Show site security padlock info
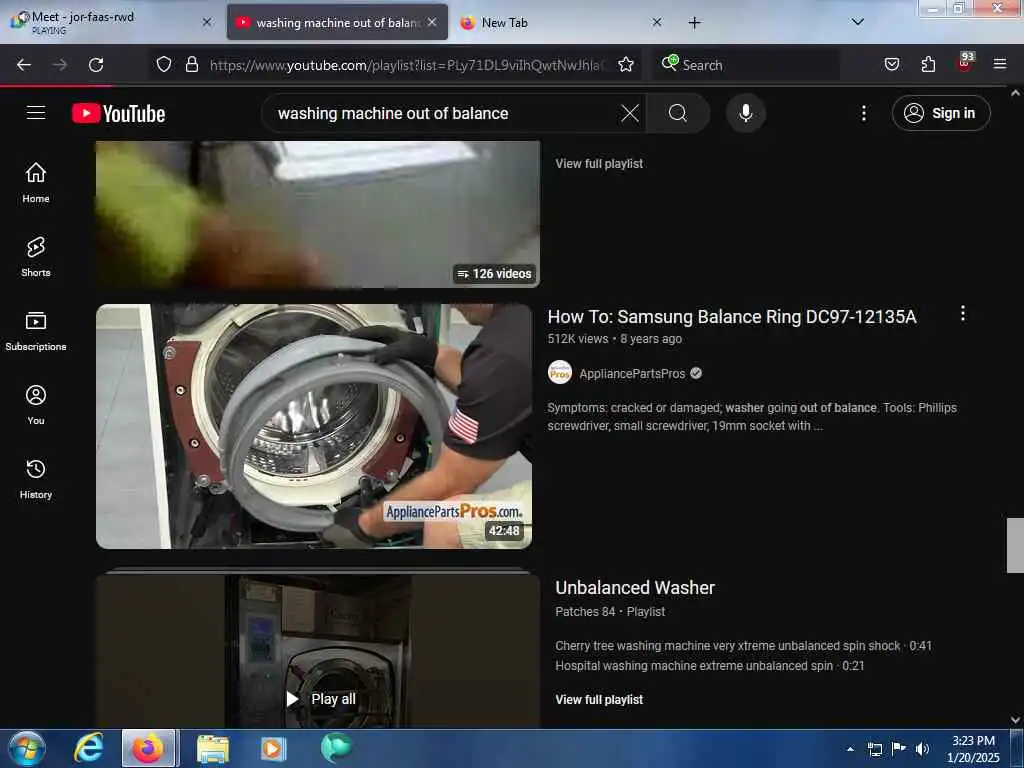1024x768 pixels. point(191,64)
